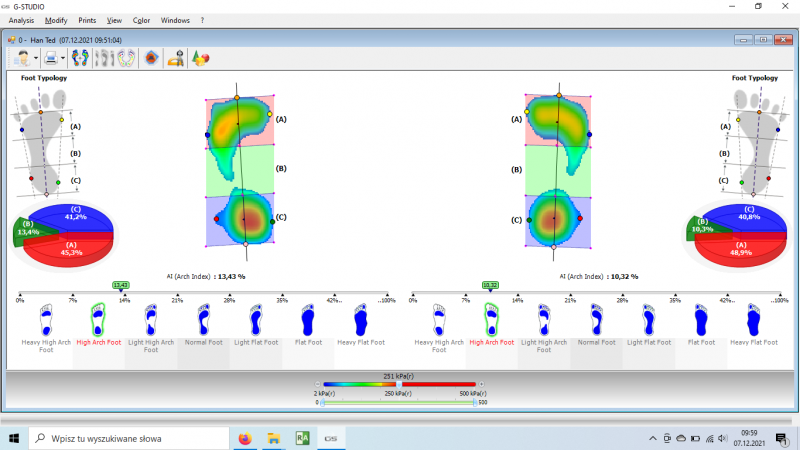800x450 pixels.
Task: Select the colored footprints pressure view icon
Action: point(81,58)
